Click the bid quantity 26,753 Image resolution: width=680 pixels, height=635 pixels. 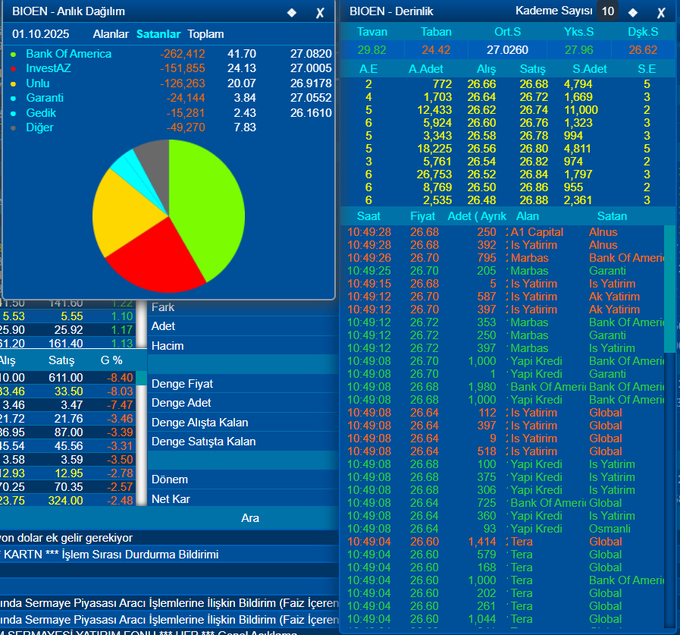tap(434, 174)
